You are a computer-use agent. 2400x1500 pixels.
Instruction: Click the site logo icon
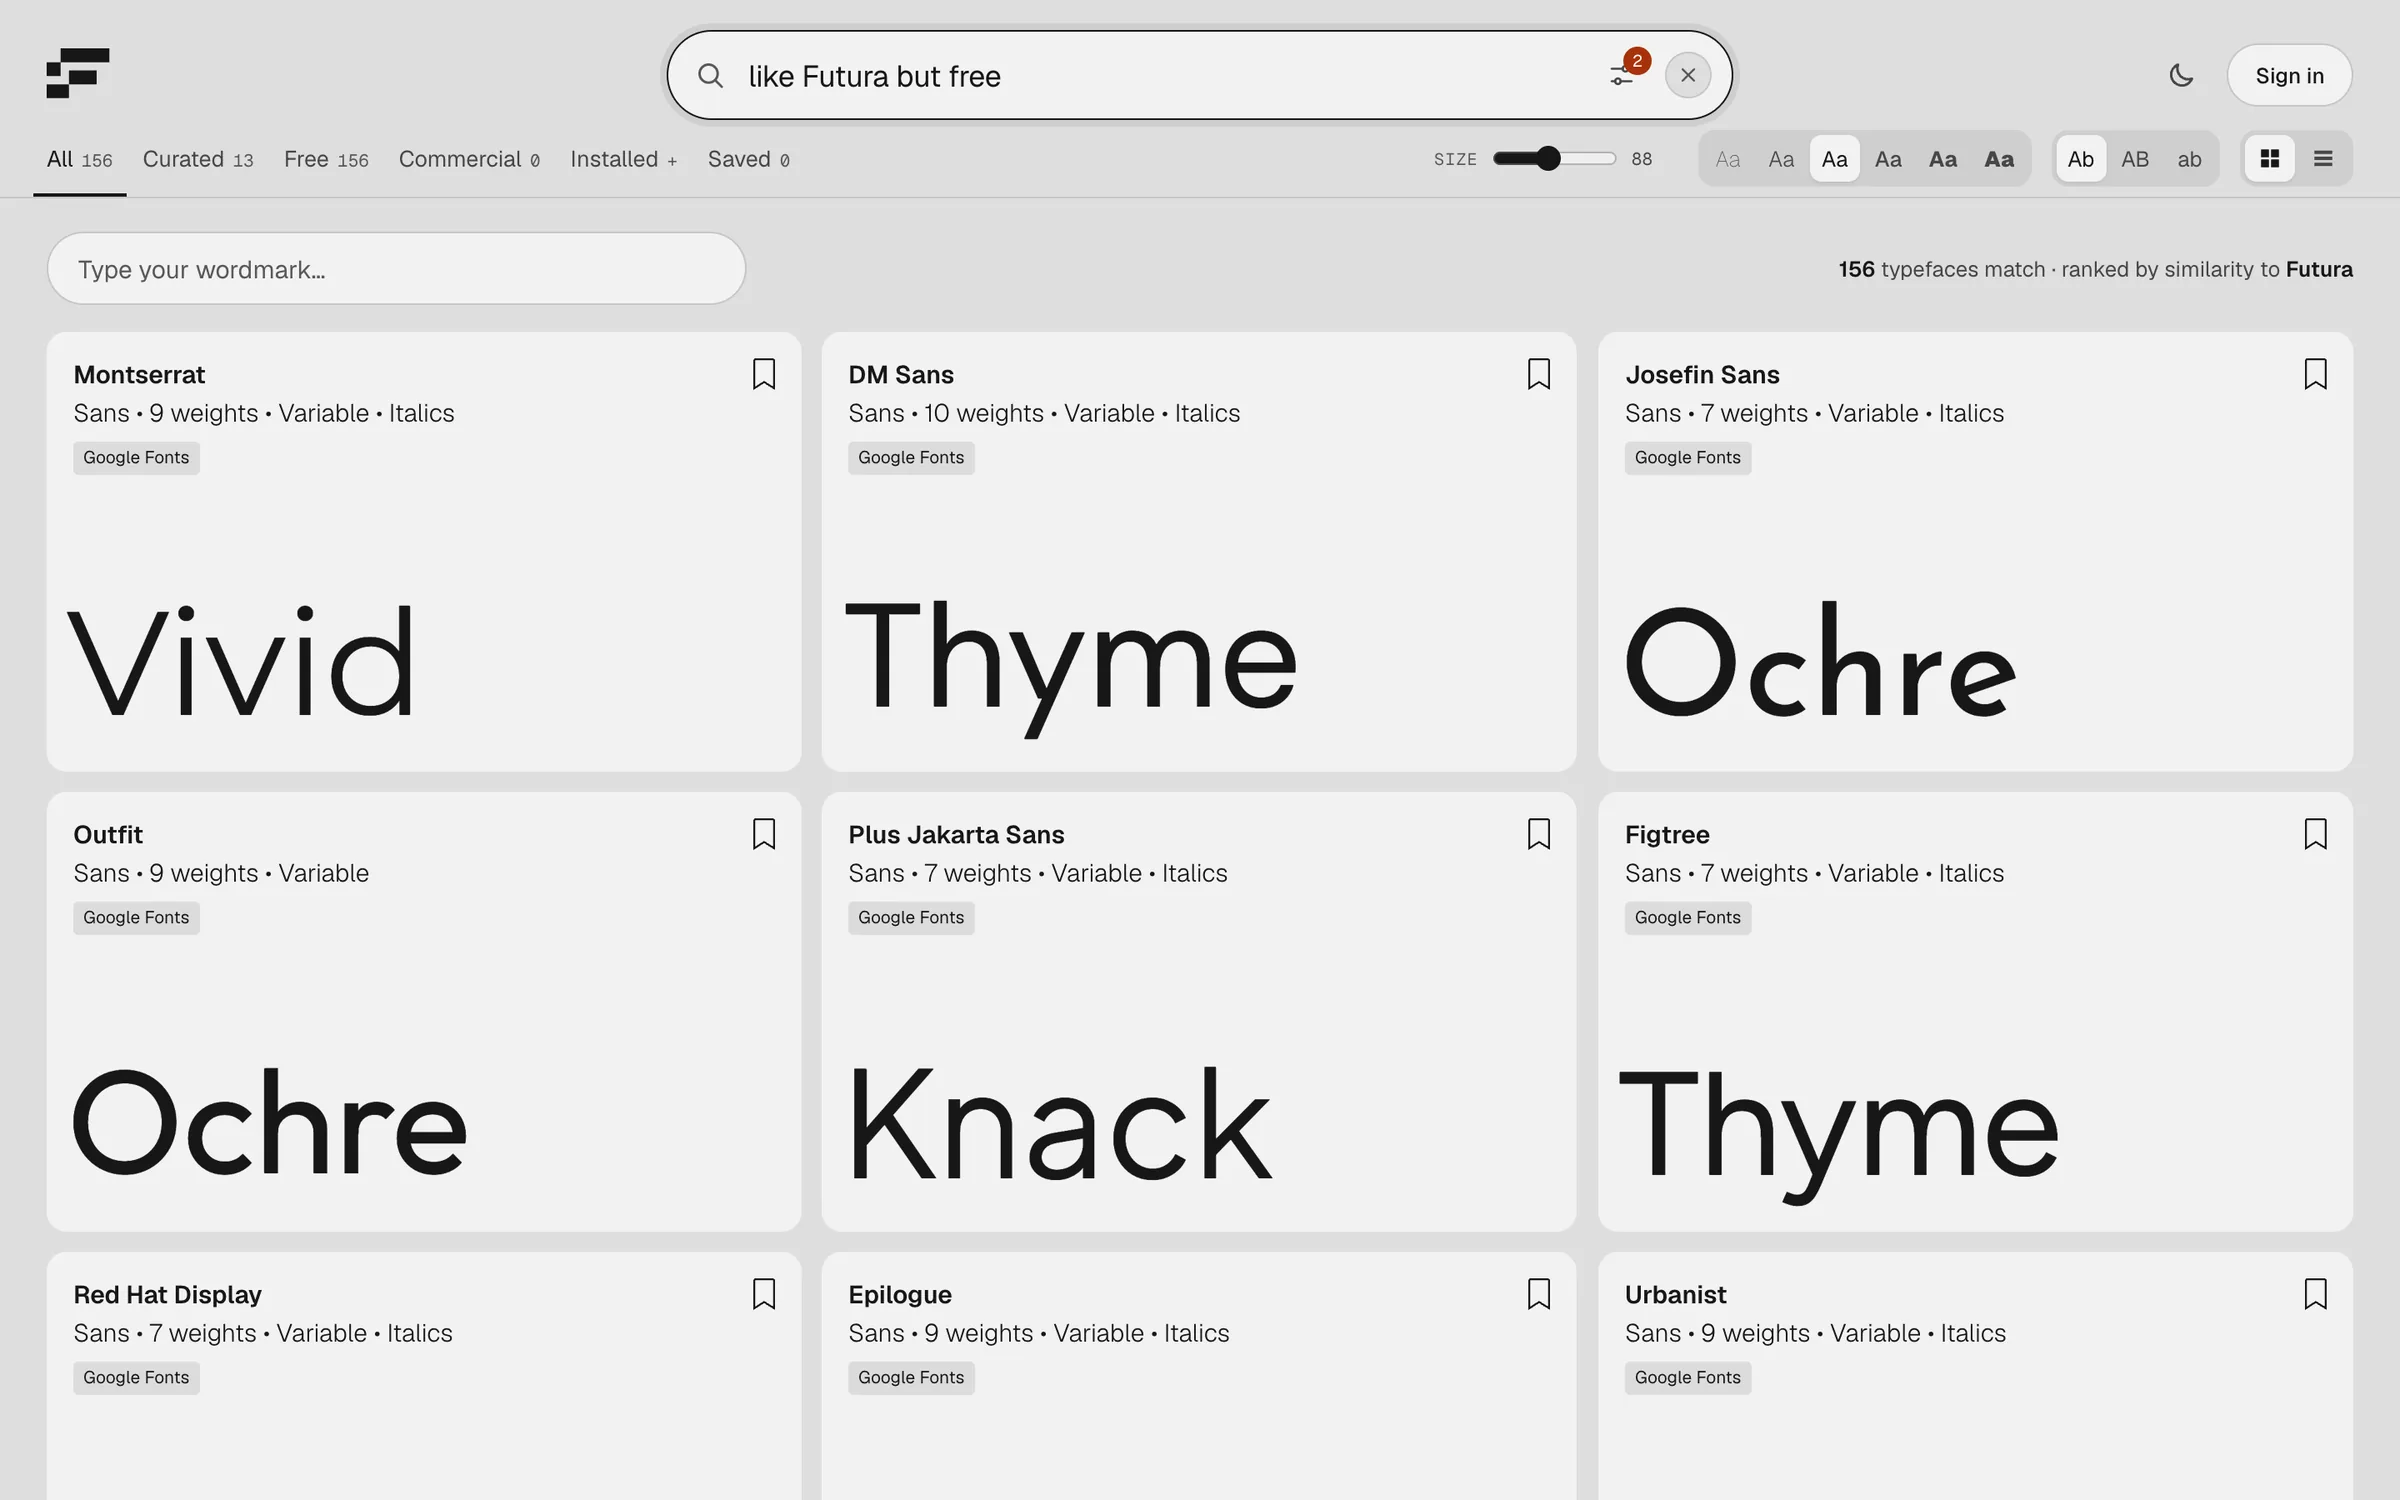tap(78, 73)
